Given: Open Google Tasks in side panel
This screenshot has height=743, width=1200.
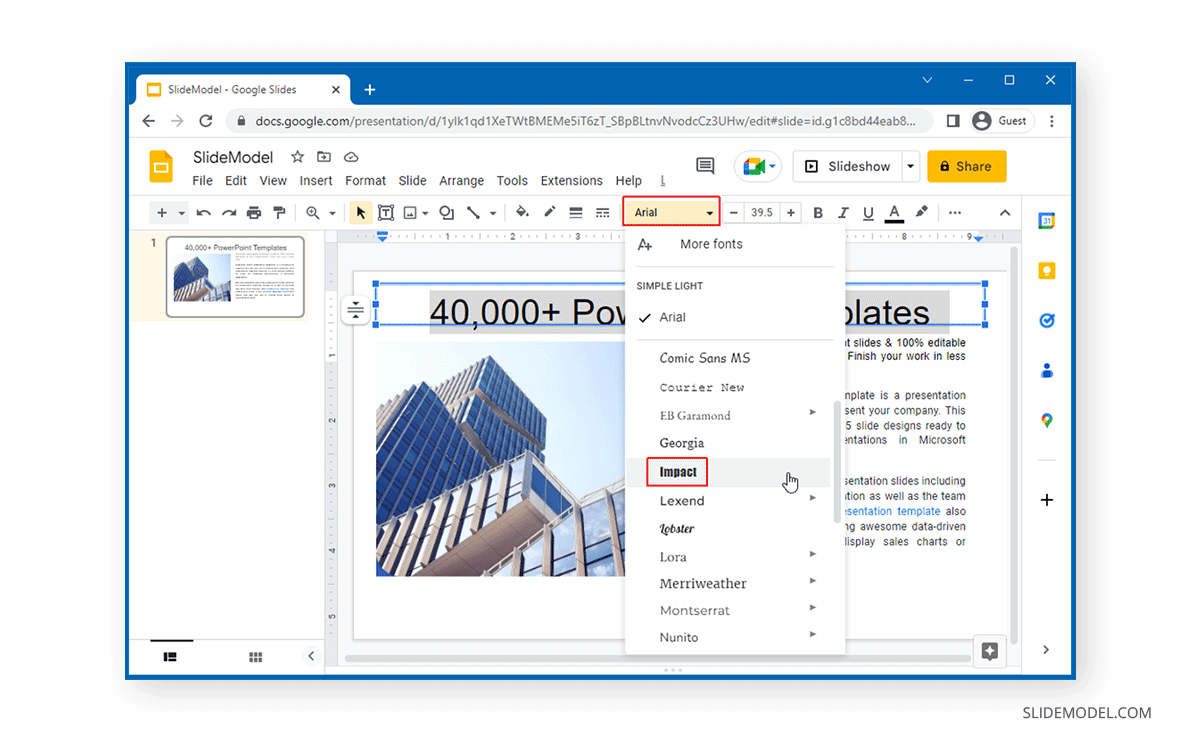Looking at the screenshot, I should 1046,321.
